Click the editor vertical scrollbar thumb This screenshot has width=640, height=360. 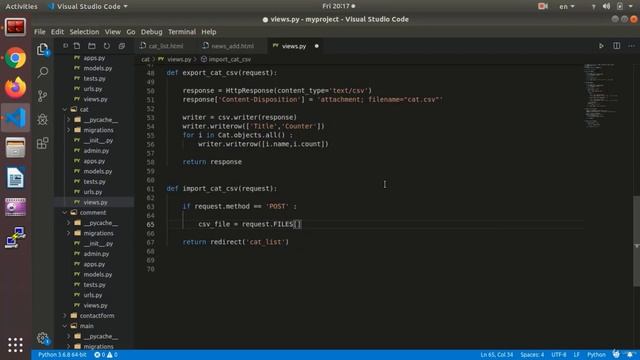(636, 241)
